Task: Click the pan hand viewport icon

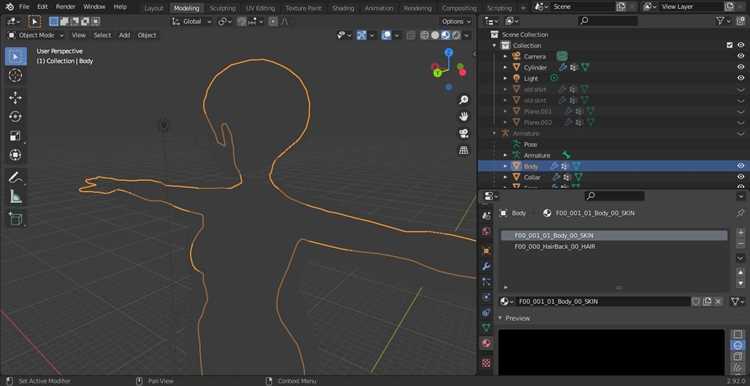Action: click(463, 117)
